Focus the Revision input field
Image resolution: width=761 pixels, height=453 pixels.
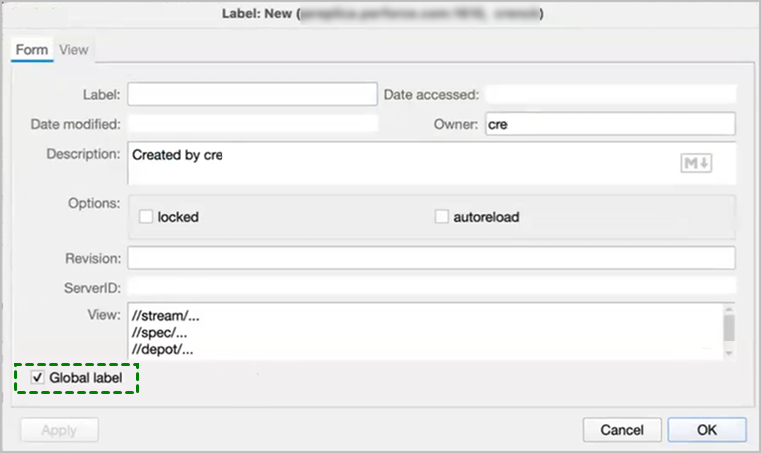[431, 258]
